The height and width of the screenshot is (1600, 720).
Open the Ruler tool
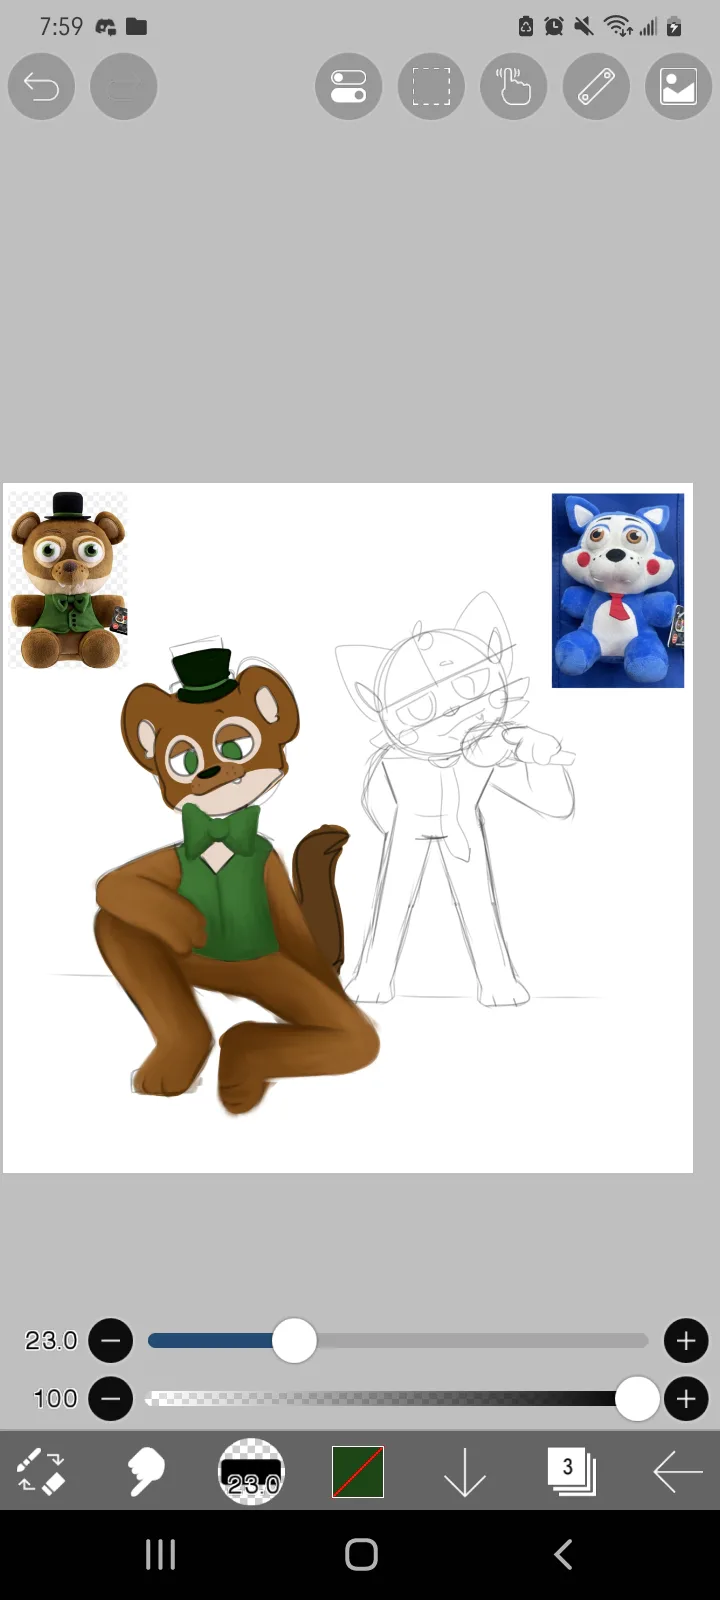click(596, 87)
